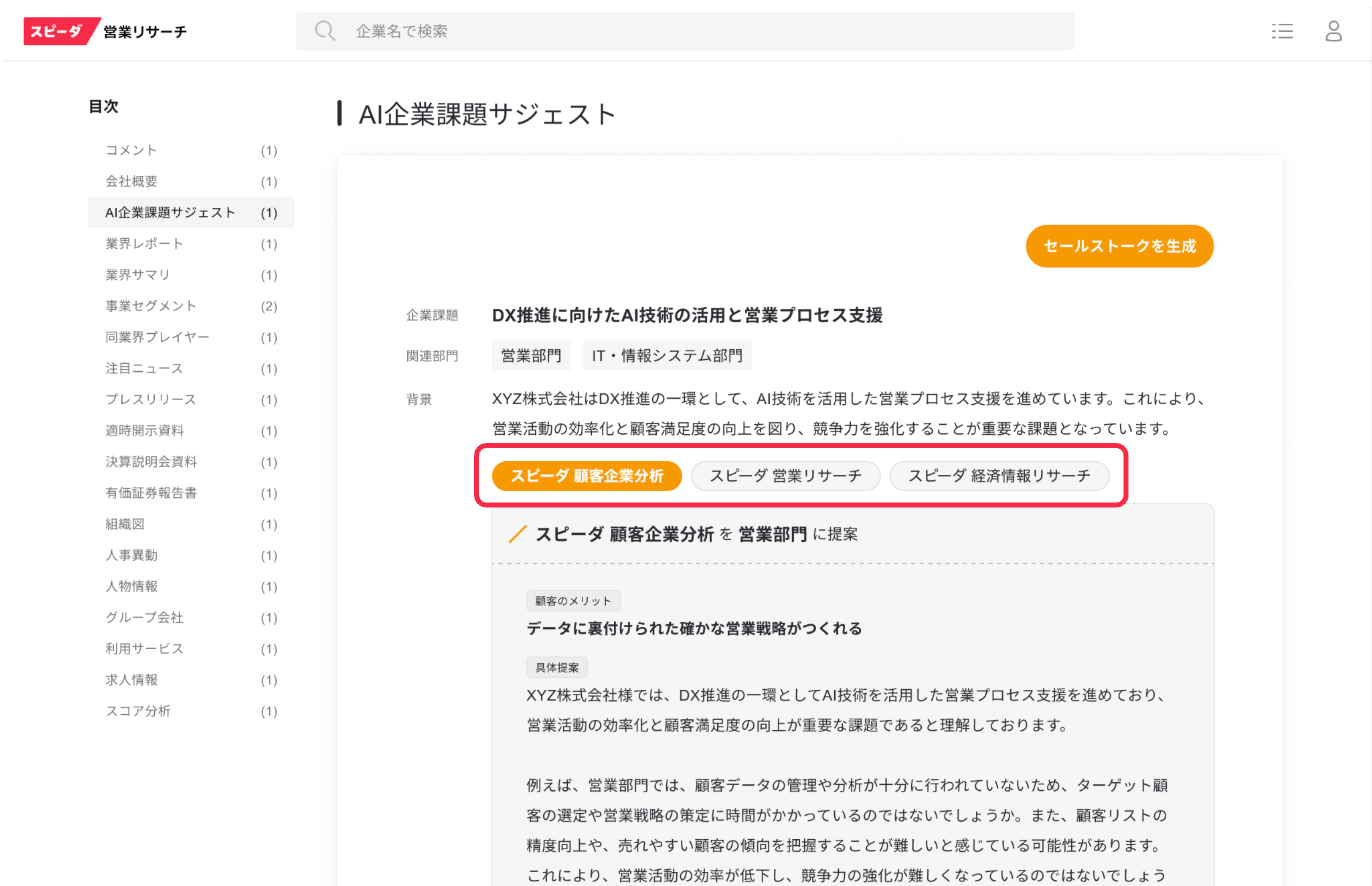1372x886 pixels.
Task: Open 会社概要 in the sidebar
Action: (x=132, y=181)
